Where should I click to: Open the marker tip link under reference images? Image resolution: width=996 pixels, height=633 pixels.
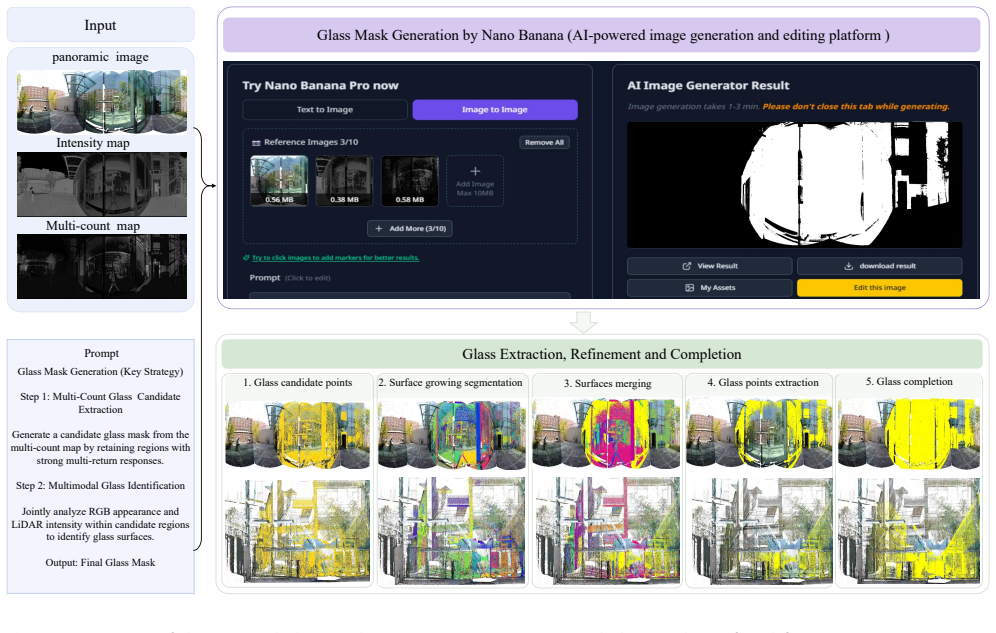[x=335, y=258]
